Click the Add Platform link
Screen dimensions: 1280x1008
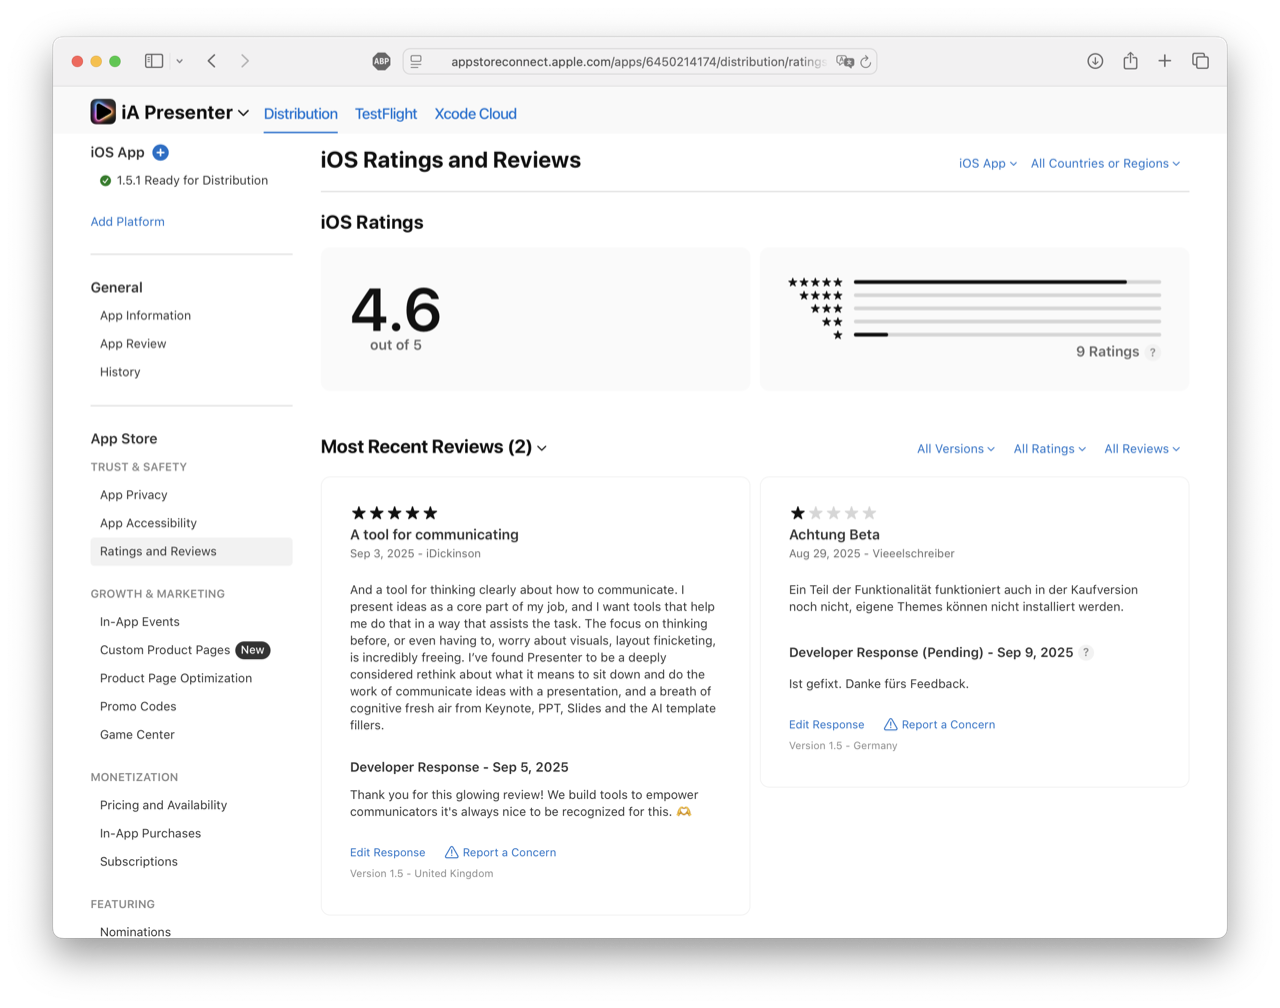[x=128, y=222]
